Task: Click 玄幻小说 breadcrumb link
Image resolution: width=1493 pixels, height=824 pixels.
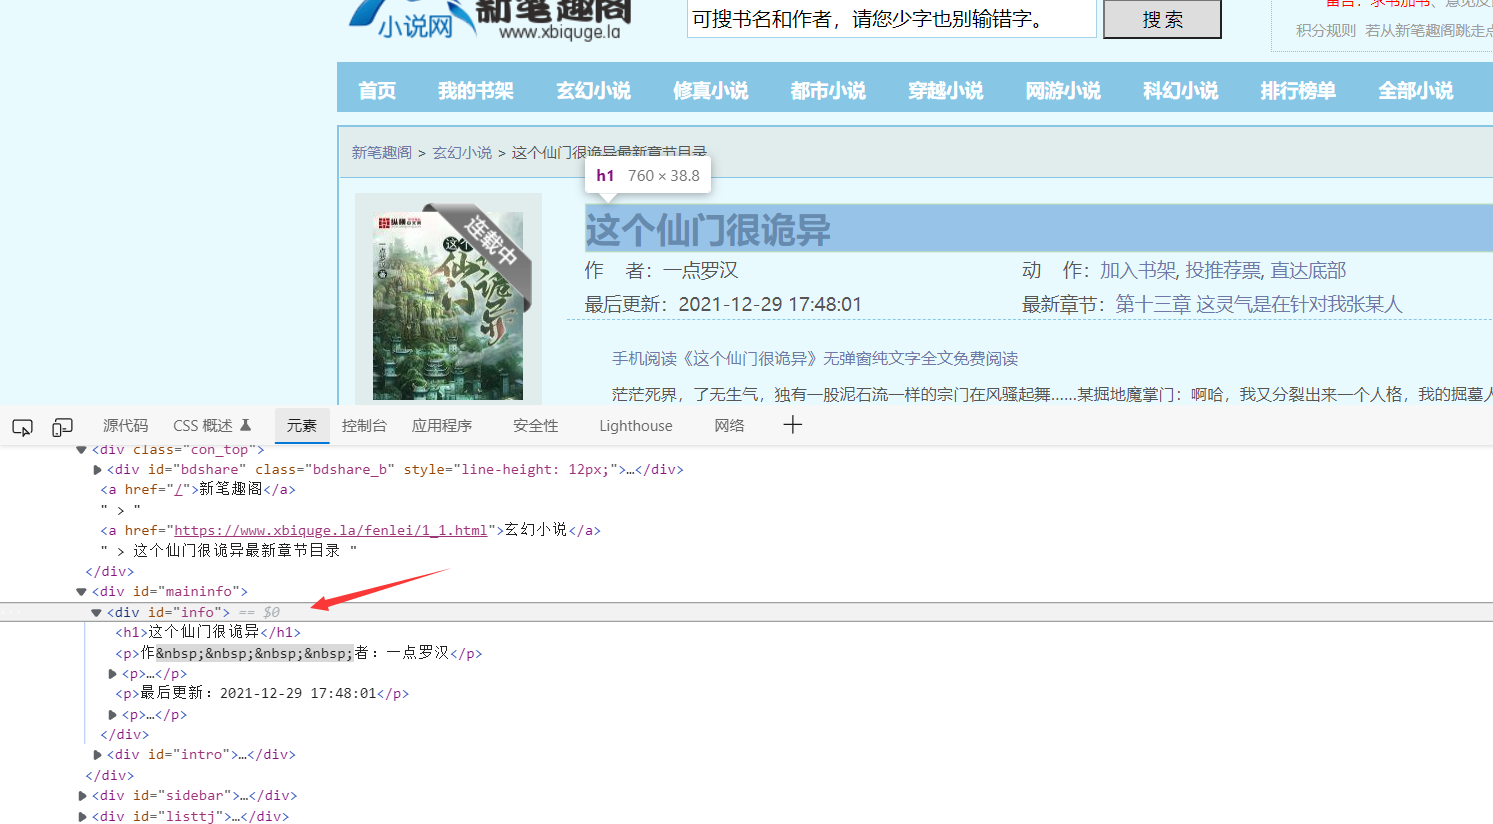Action: click(462, 153)
